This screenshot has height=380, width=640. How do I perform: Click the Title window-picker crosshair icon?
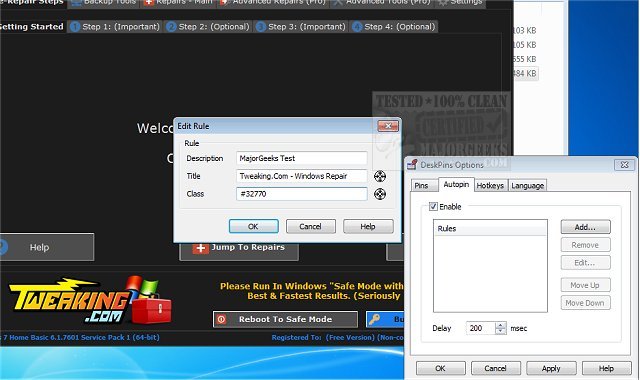pyautogui.click(x=380, y=176)
